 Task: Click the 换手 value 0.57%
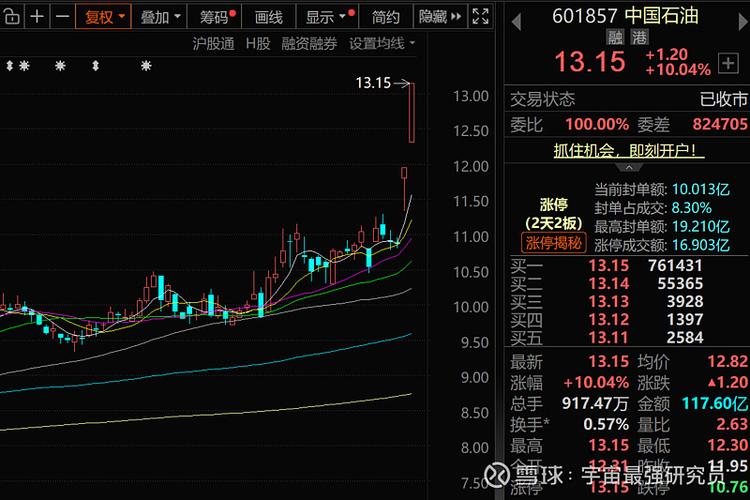[x=606, y=424]
